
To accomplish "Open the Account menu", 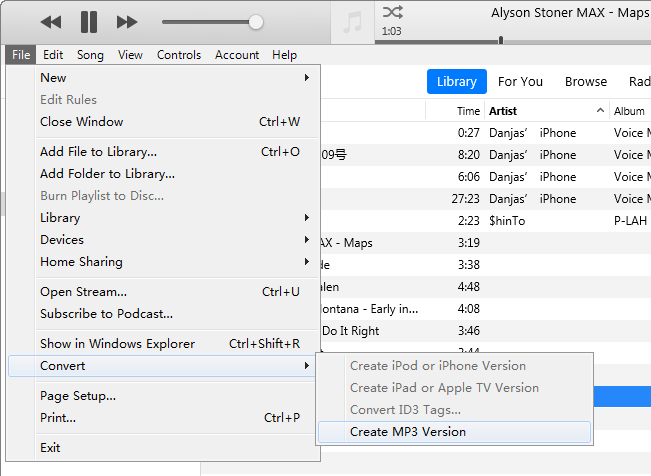I will (x=237, y=55).
